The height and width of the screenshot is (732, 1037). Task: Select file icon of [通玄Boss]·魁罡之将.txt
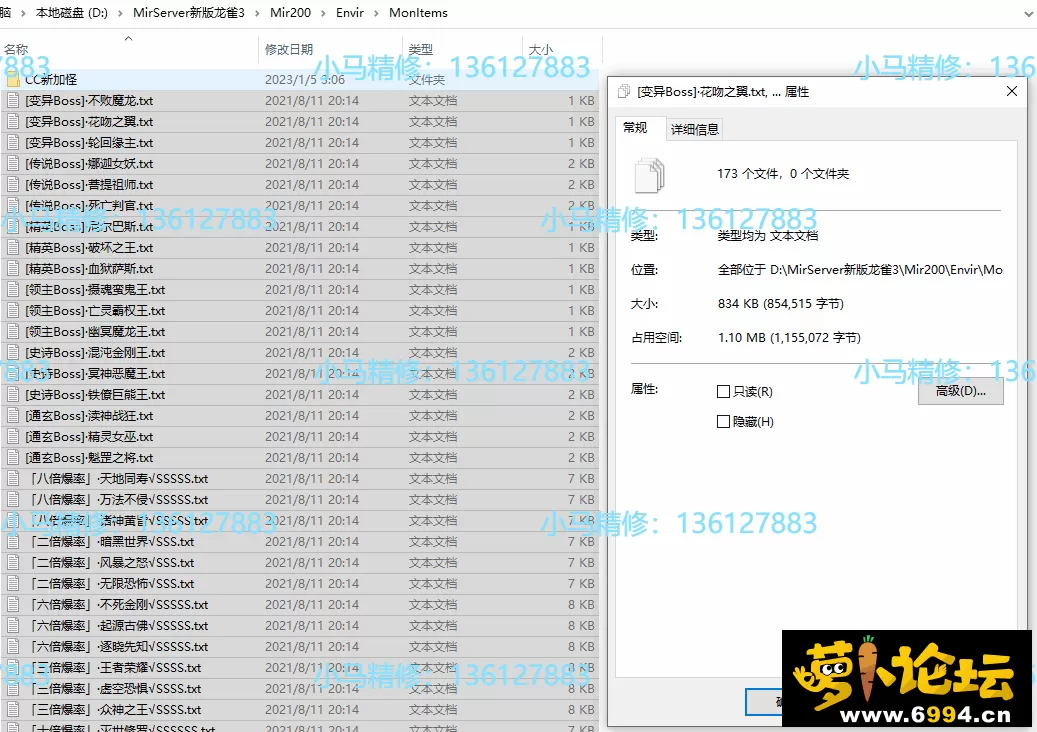[x=13, y=458]
